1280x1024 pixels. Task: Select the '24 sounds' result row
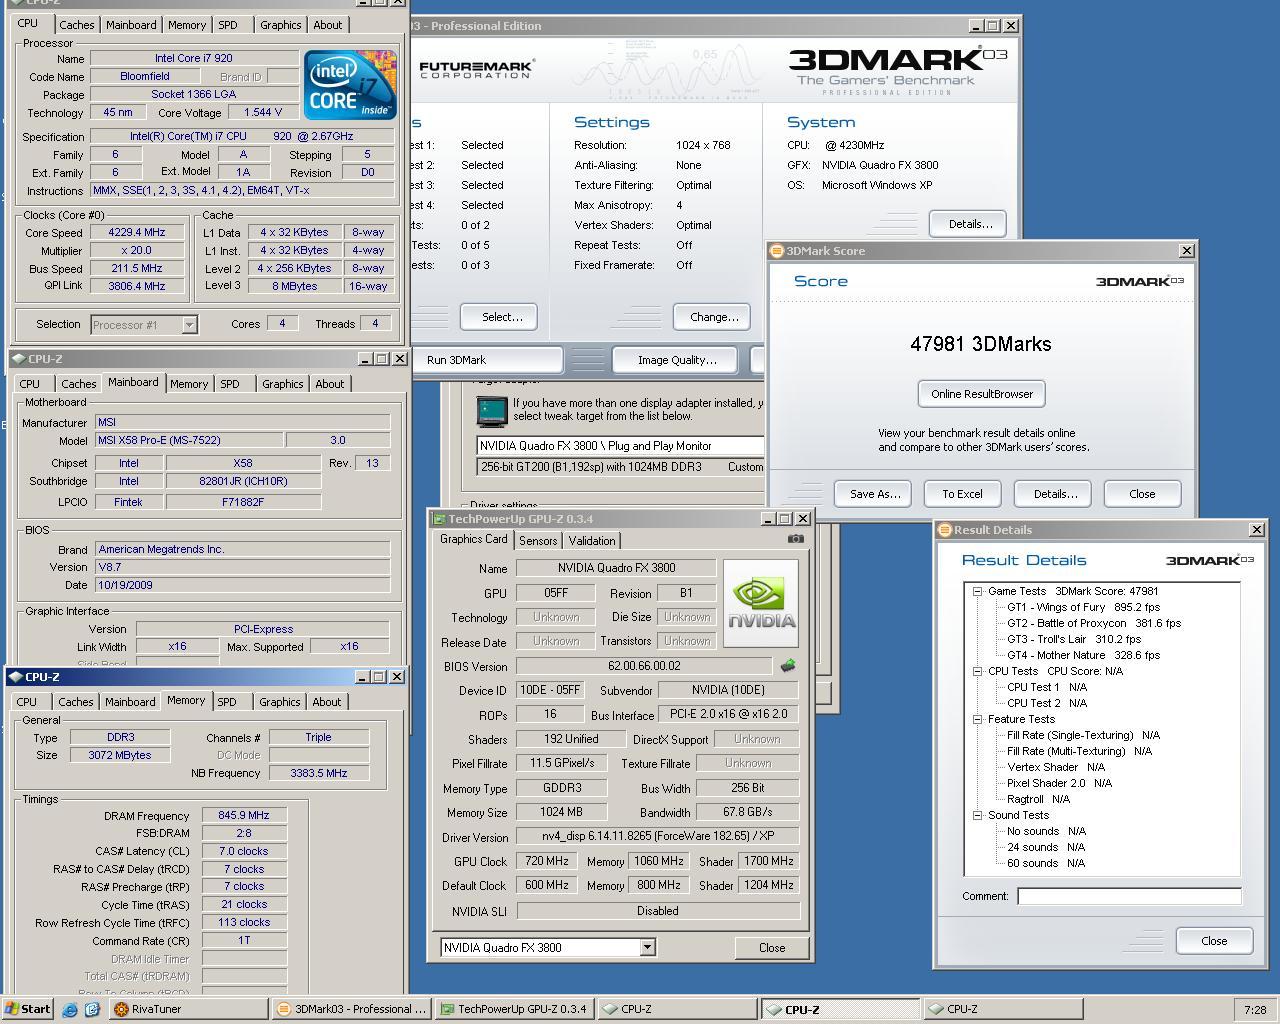[x=1046, y=847]
